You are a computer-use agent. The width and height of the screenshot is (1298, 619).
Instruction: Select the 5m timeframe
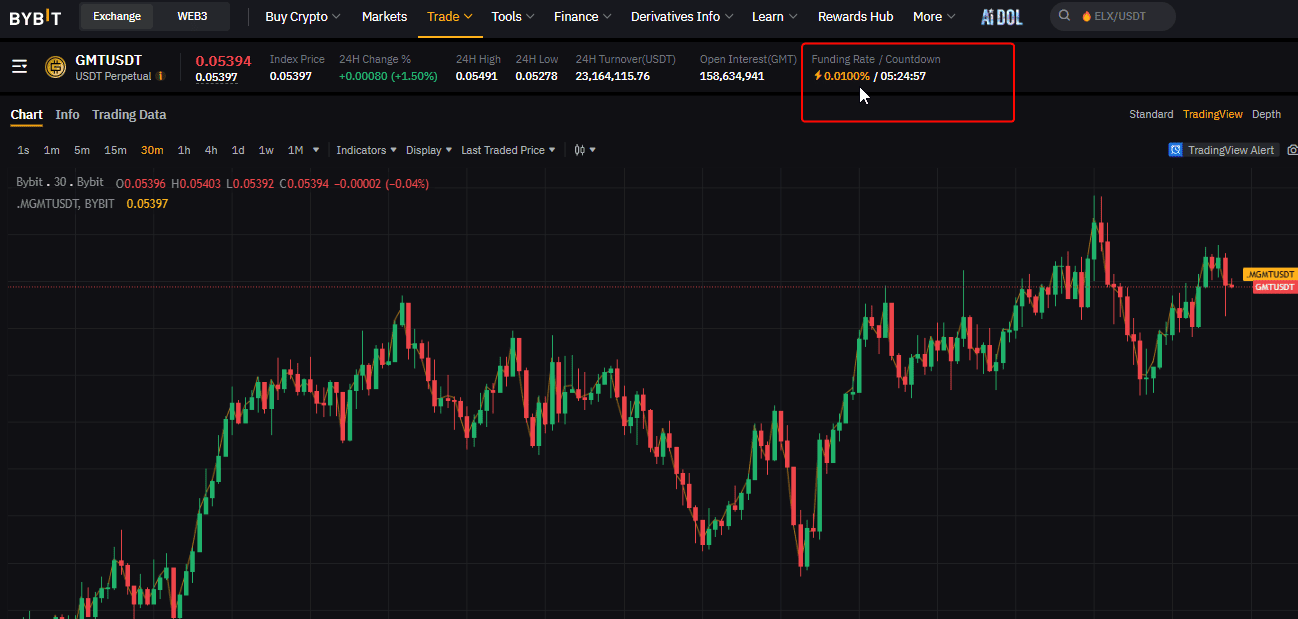(x=81, y=150)
